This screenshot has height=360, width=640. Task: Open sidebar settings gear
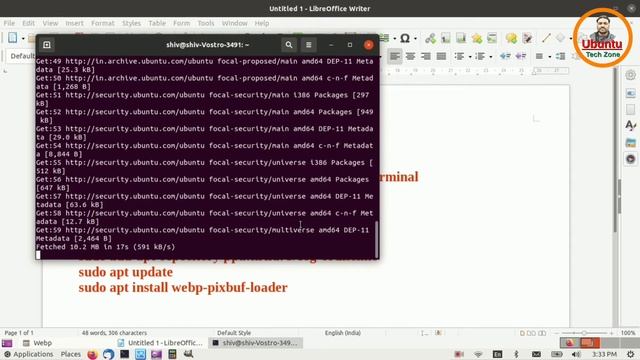point(631,75)
